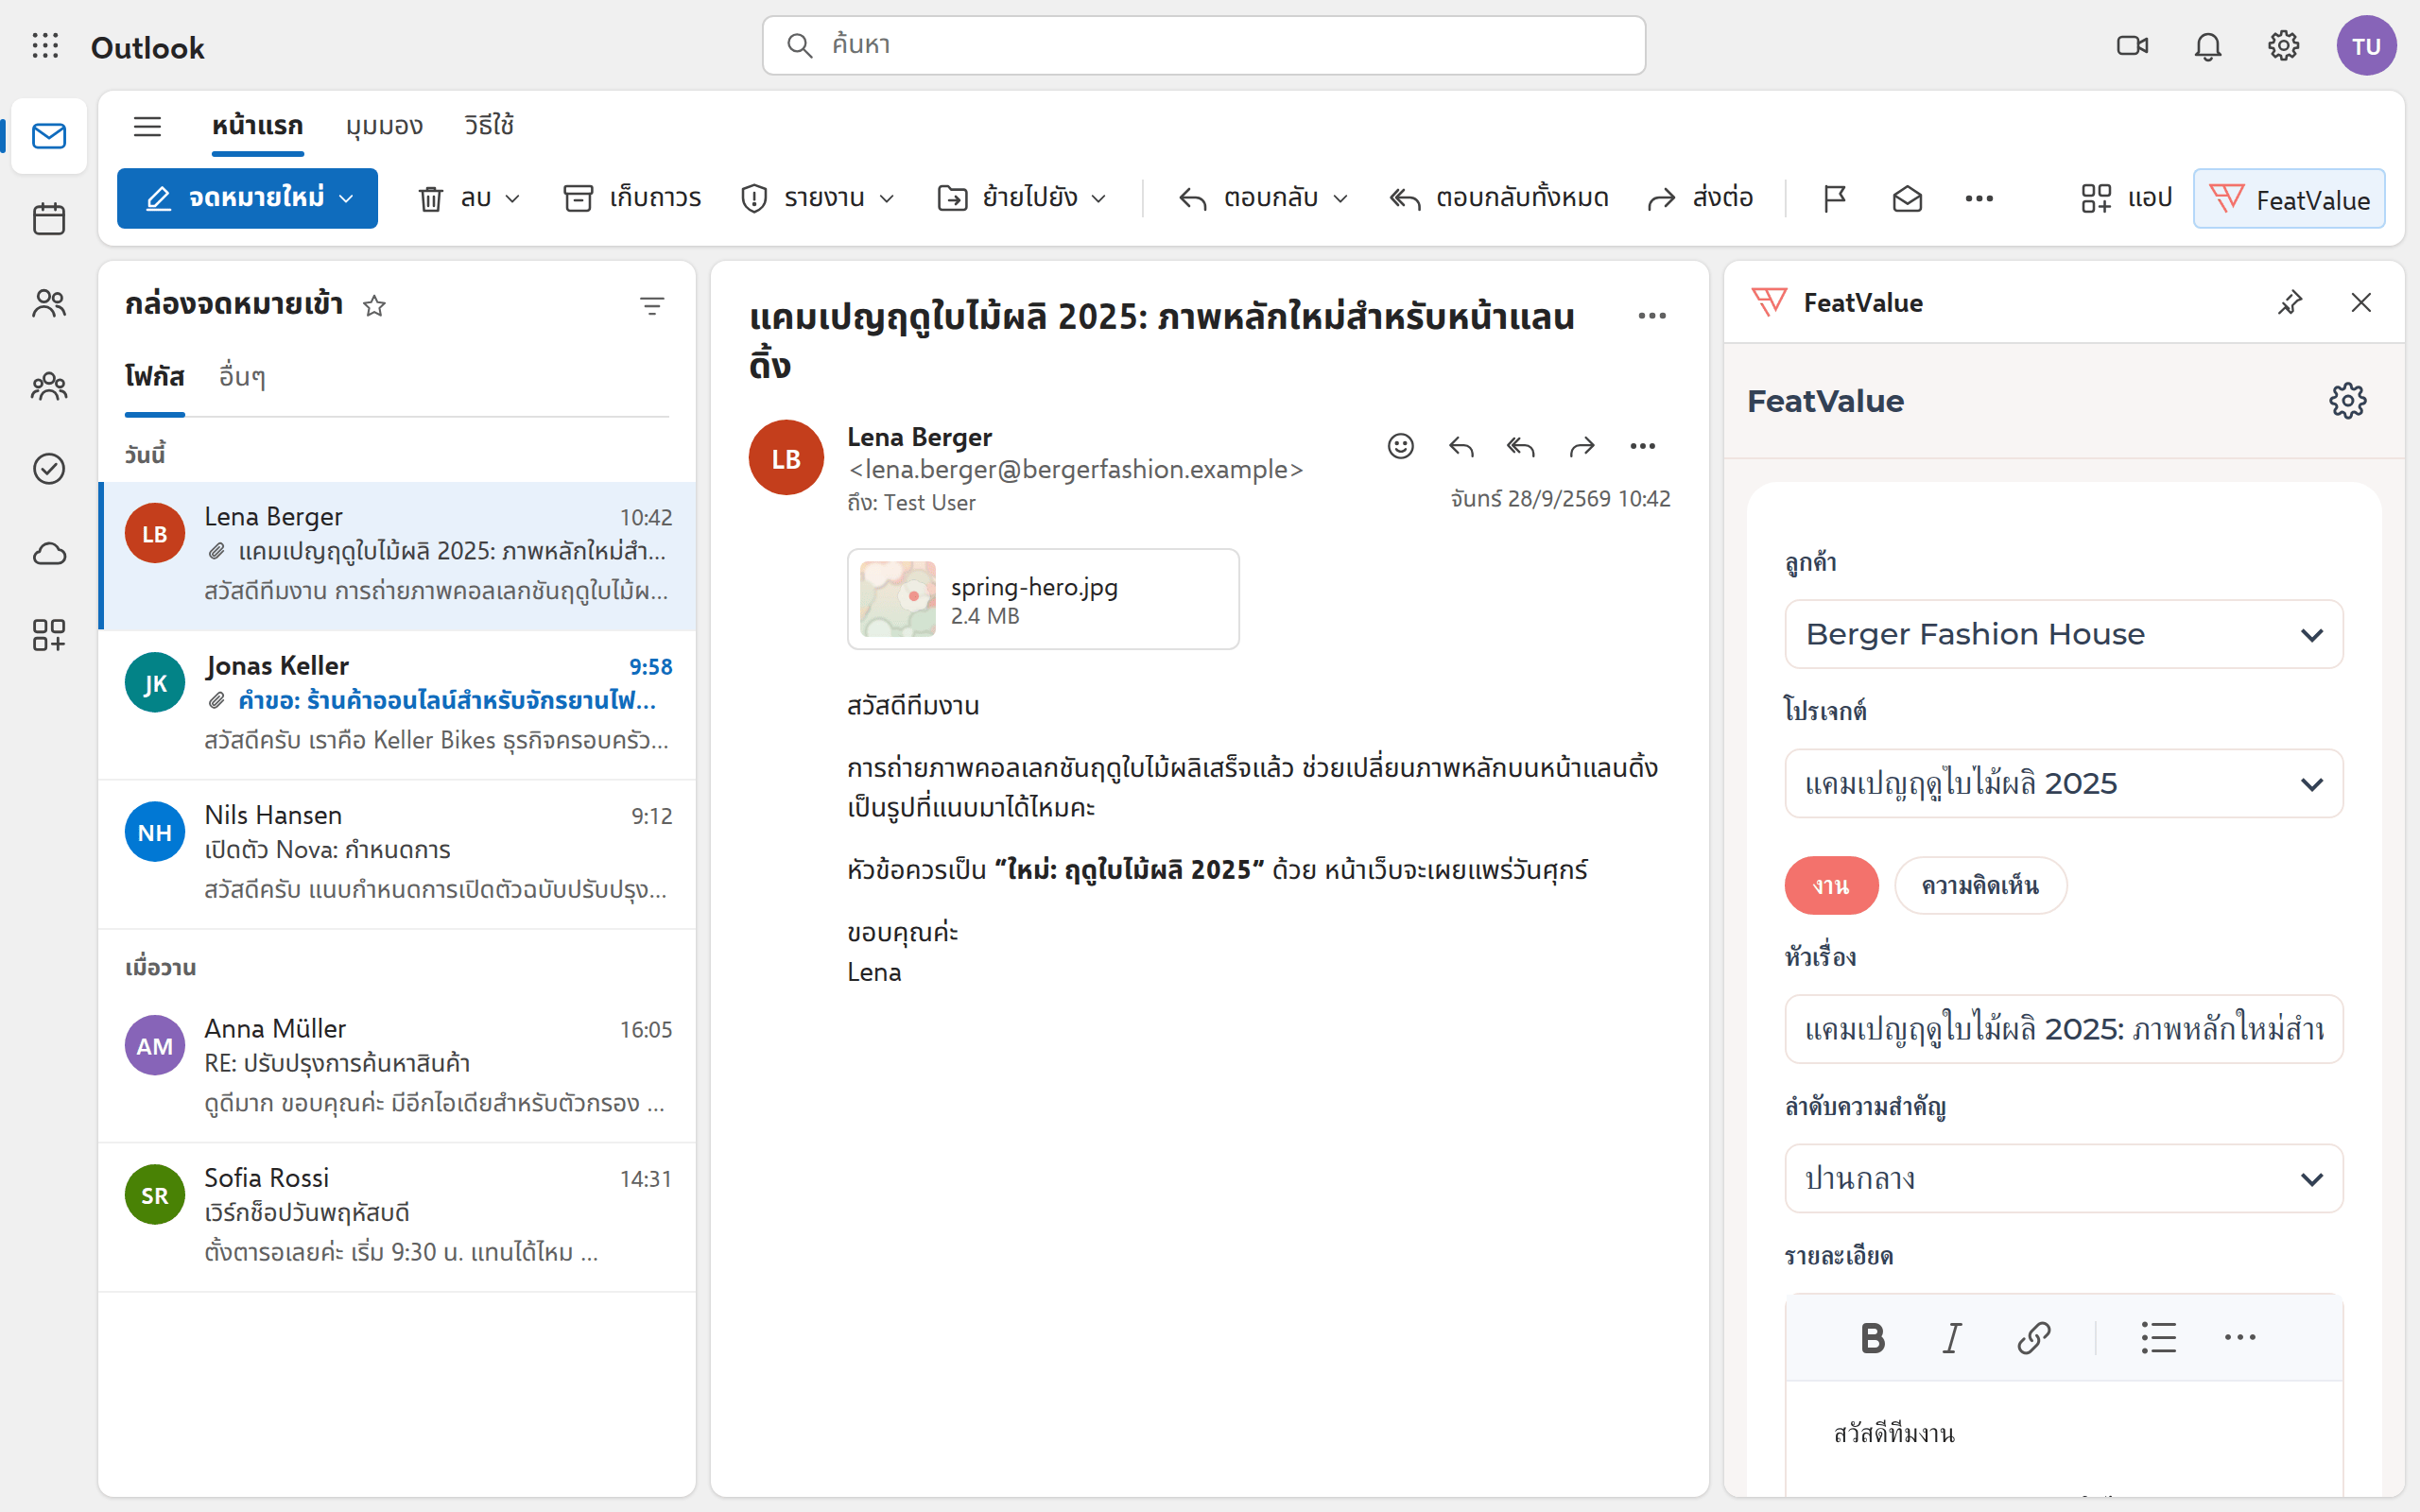The image size is (2420, 1512).
Task: Open the TU account avatar
Action: tap(2366, 46)
